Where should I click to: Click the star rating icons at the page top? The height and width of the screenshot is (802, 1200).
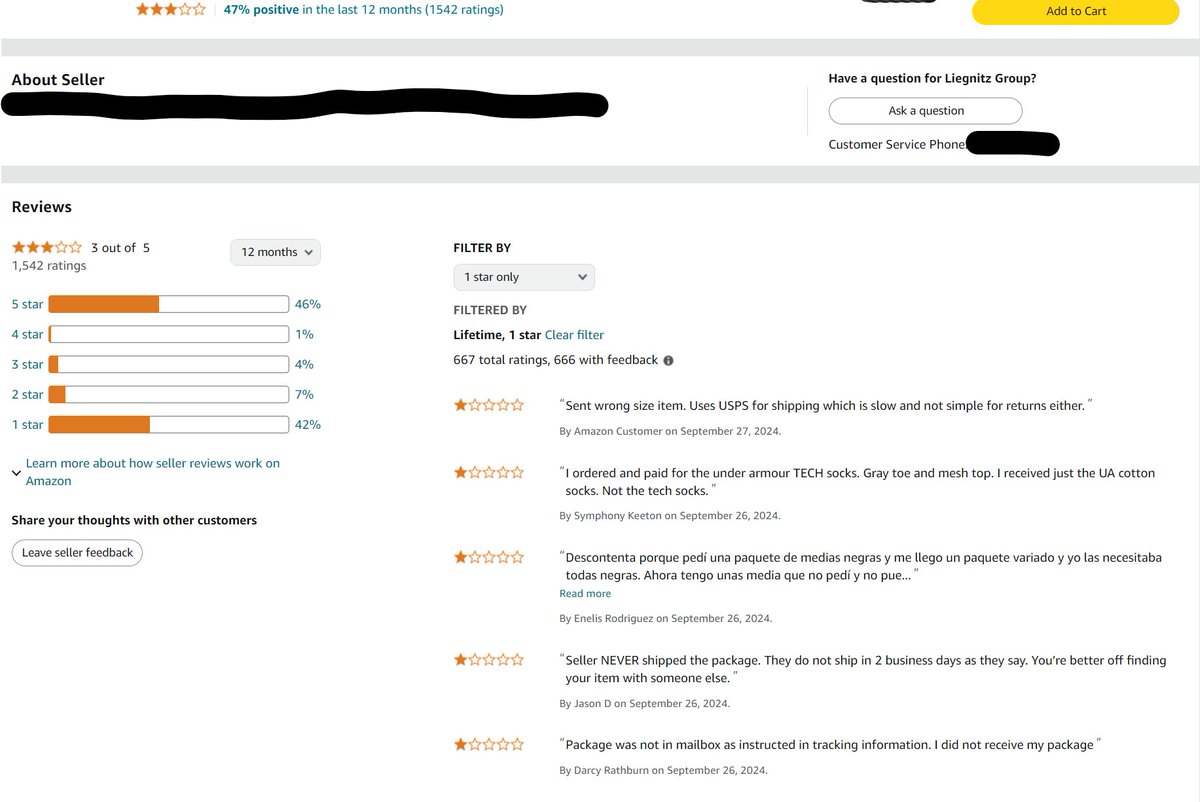point(171,10)
